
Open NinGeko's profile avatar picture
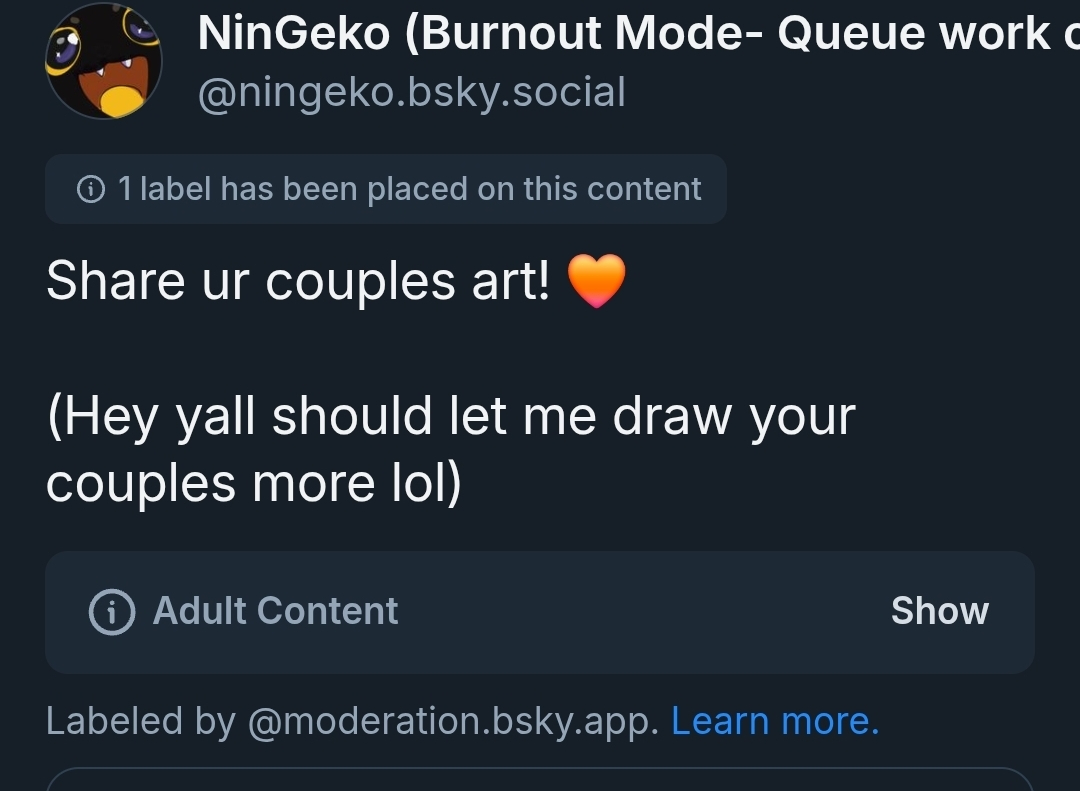(x=104, y=62)
